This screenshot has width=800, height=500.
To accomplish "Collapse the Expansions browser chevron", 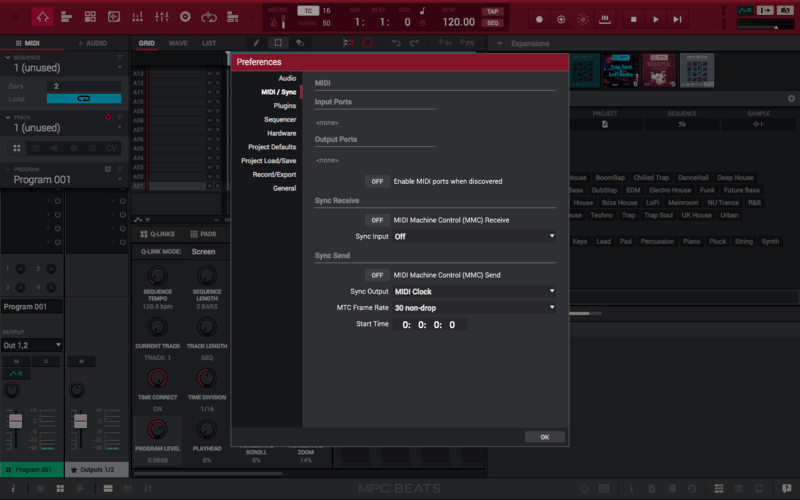I will (x=499, y=43).
